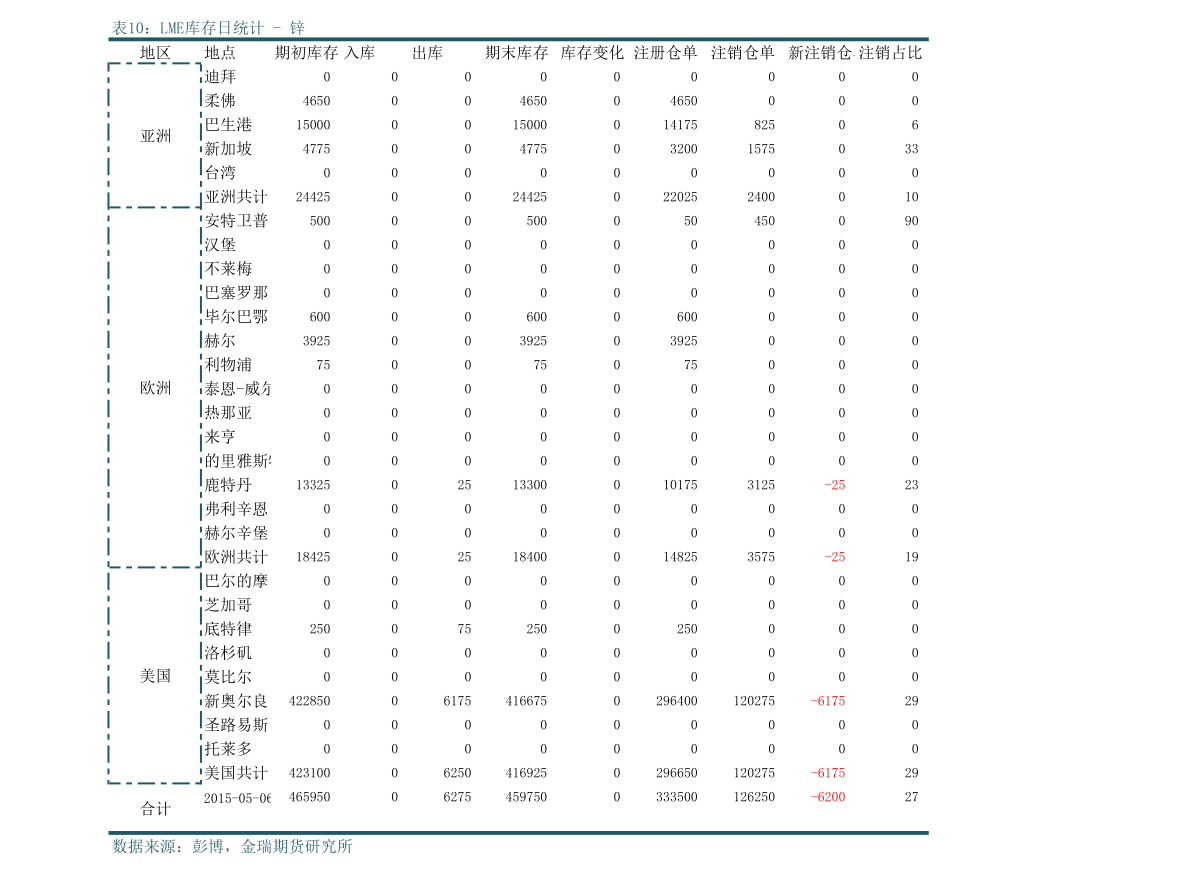
Task: Click the 利物浦 location row label
Action: (x=228, y=364)
